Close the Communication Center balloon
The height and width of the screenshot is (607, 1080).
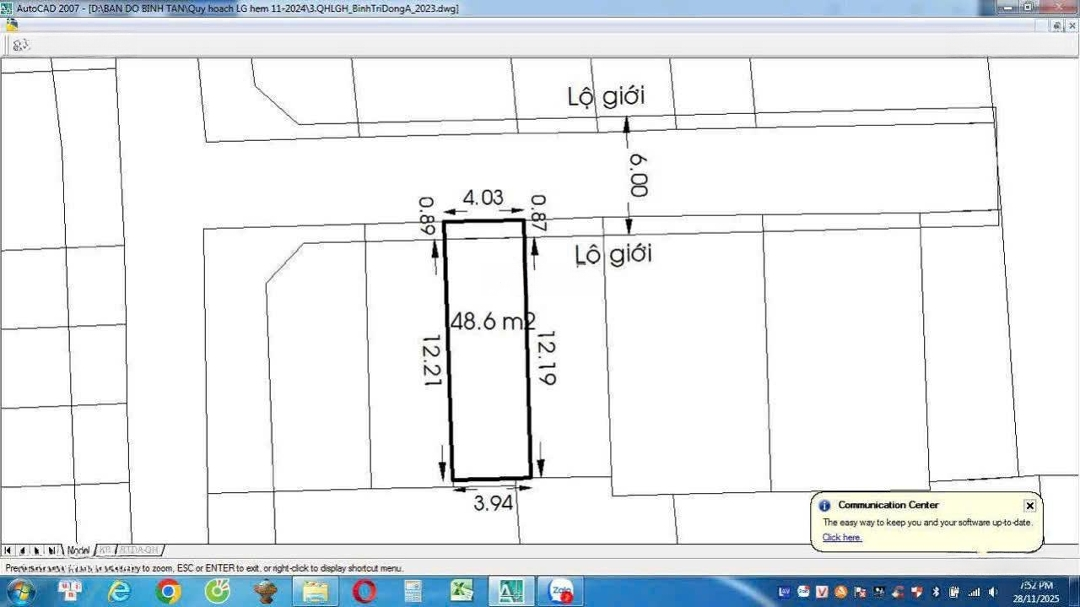click(x=1030, y=506)
